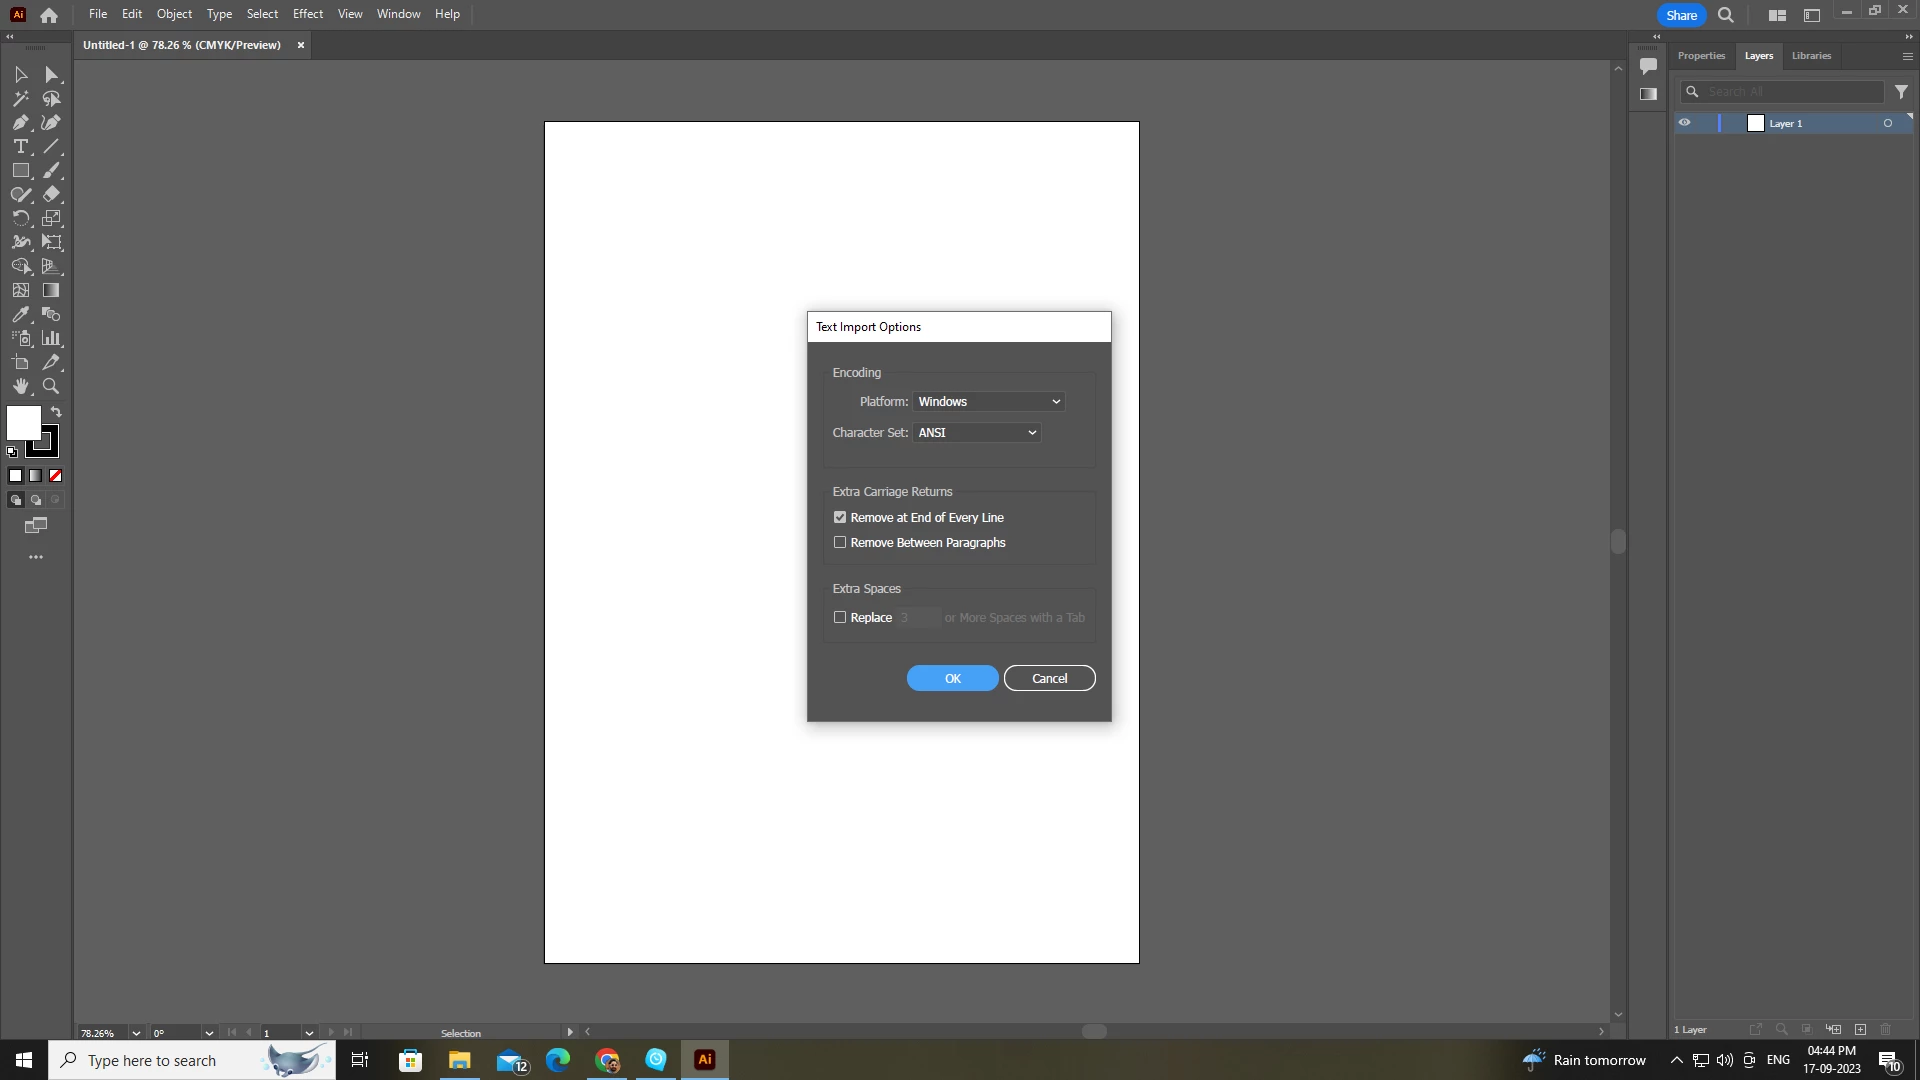The width and height of the screenshot is (1920, 1080).
Task: Select the Rectangle tool
Action: pos(20,171)
